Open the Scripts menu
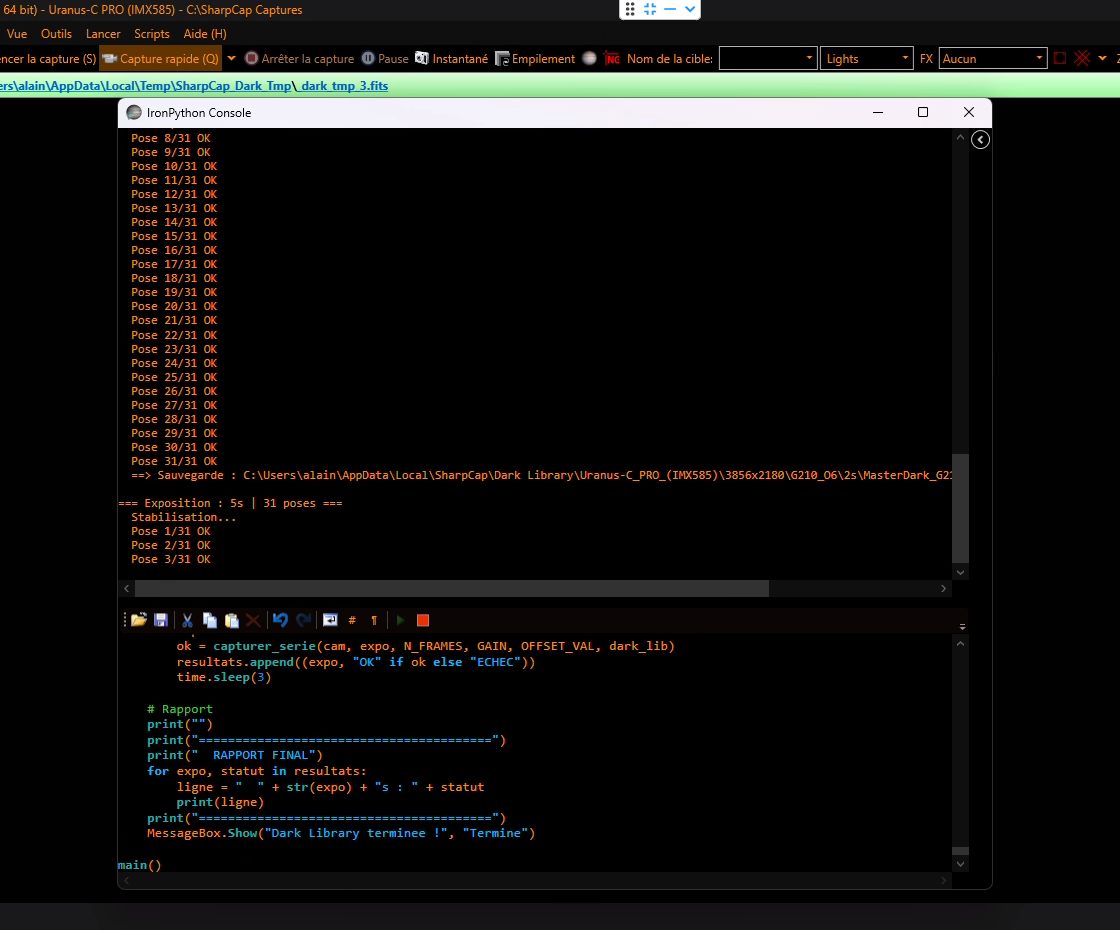 pos(151,34)
